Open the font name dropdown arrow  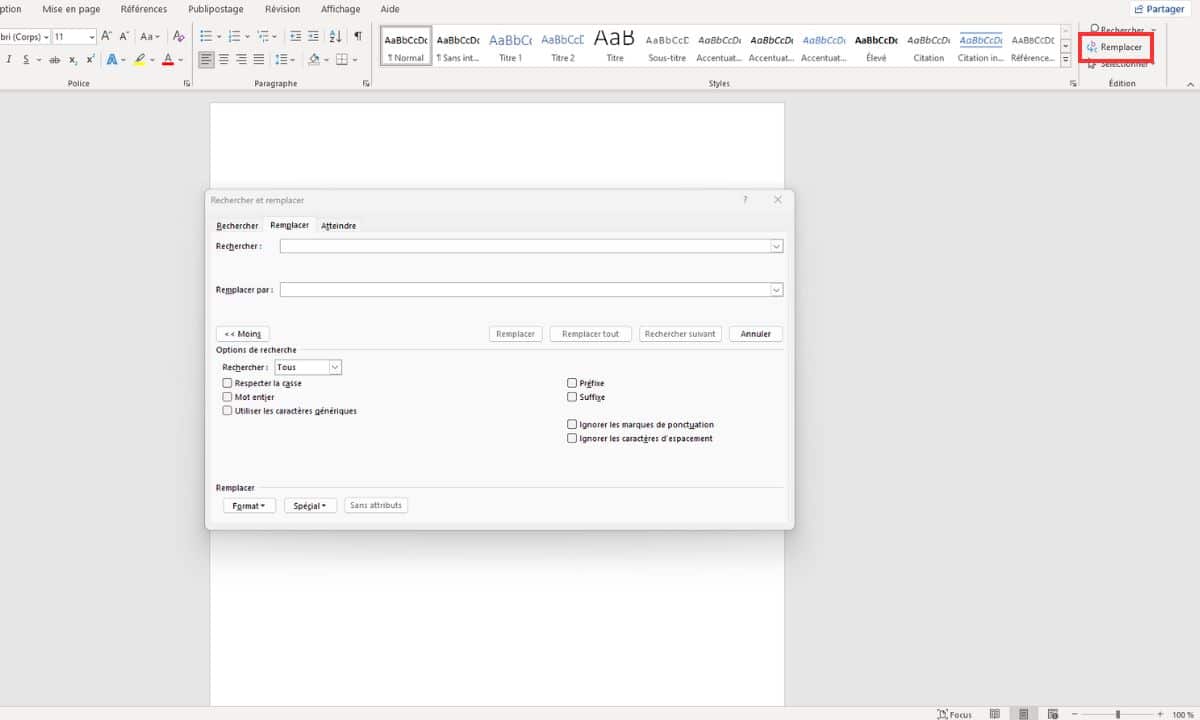click(x=46, y=36)
